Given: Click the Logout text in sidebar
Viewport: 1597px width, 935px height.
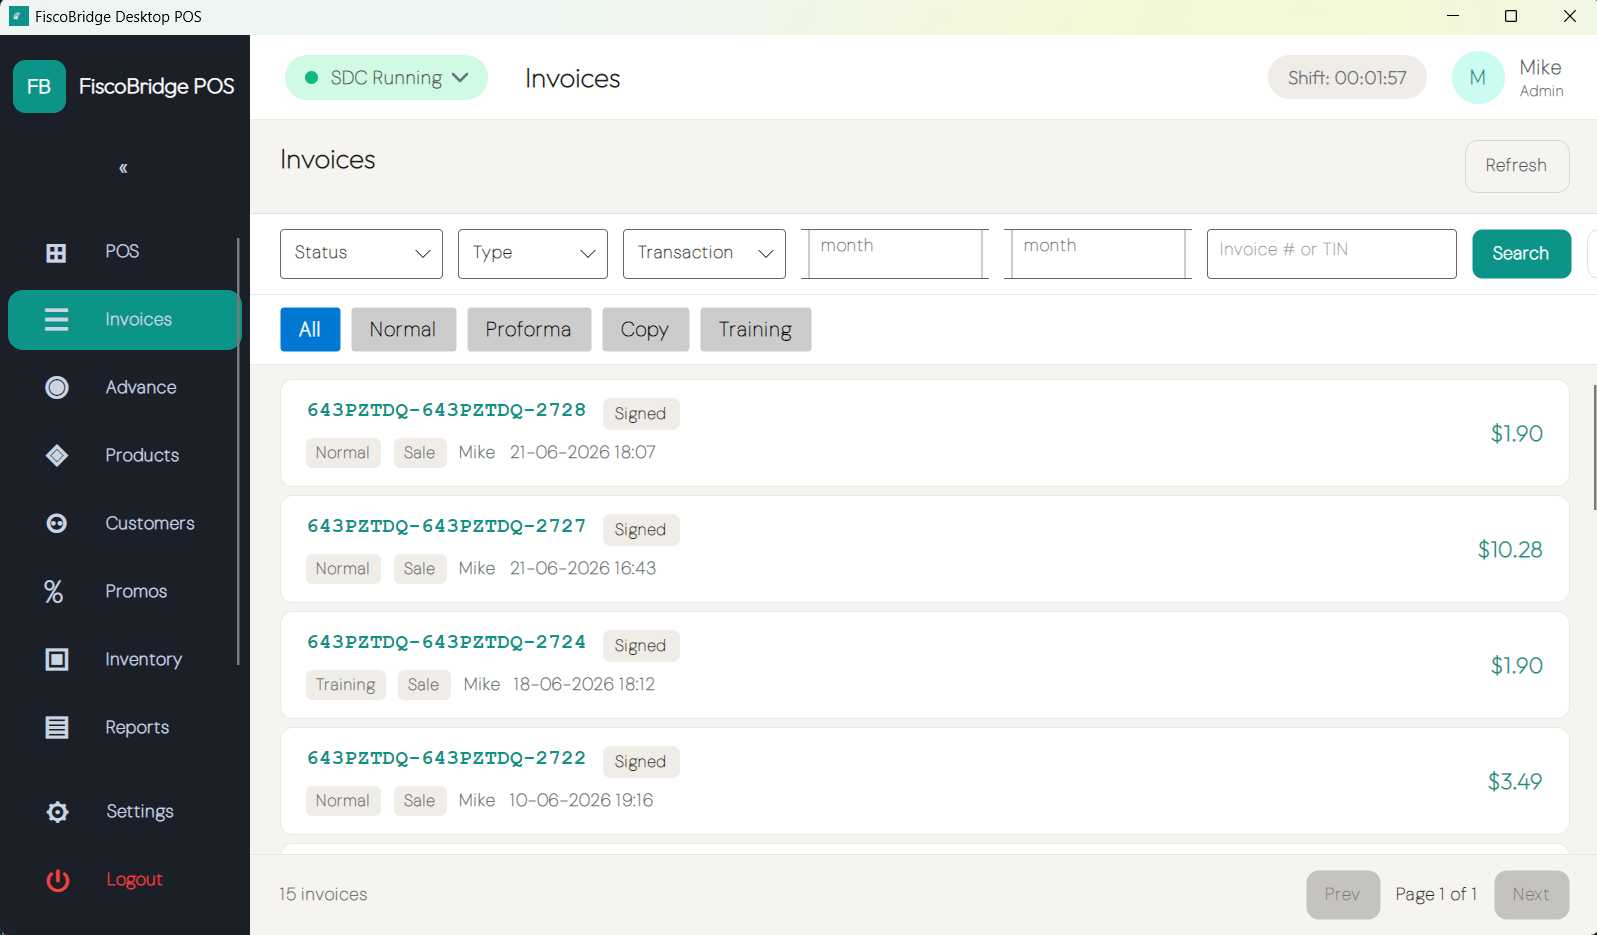Looking at the screenshot, I should [x=134, y=880].
